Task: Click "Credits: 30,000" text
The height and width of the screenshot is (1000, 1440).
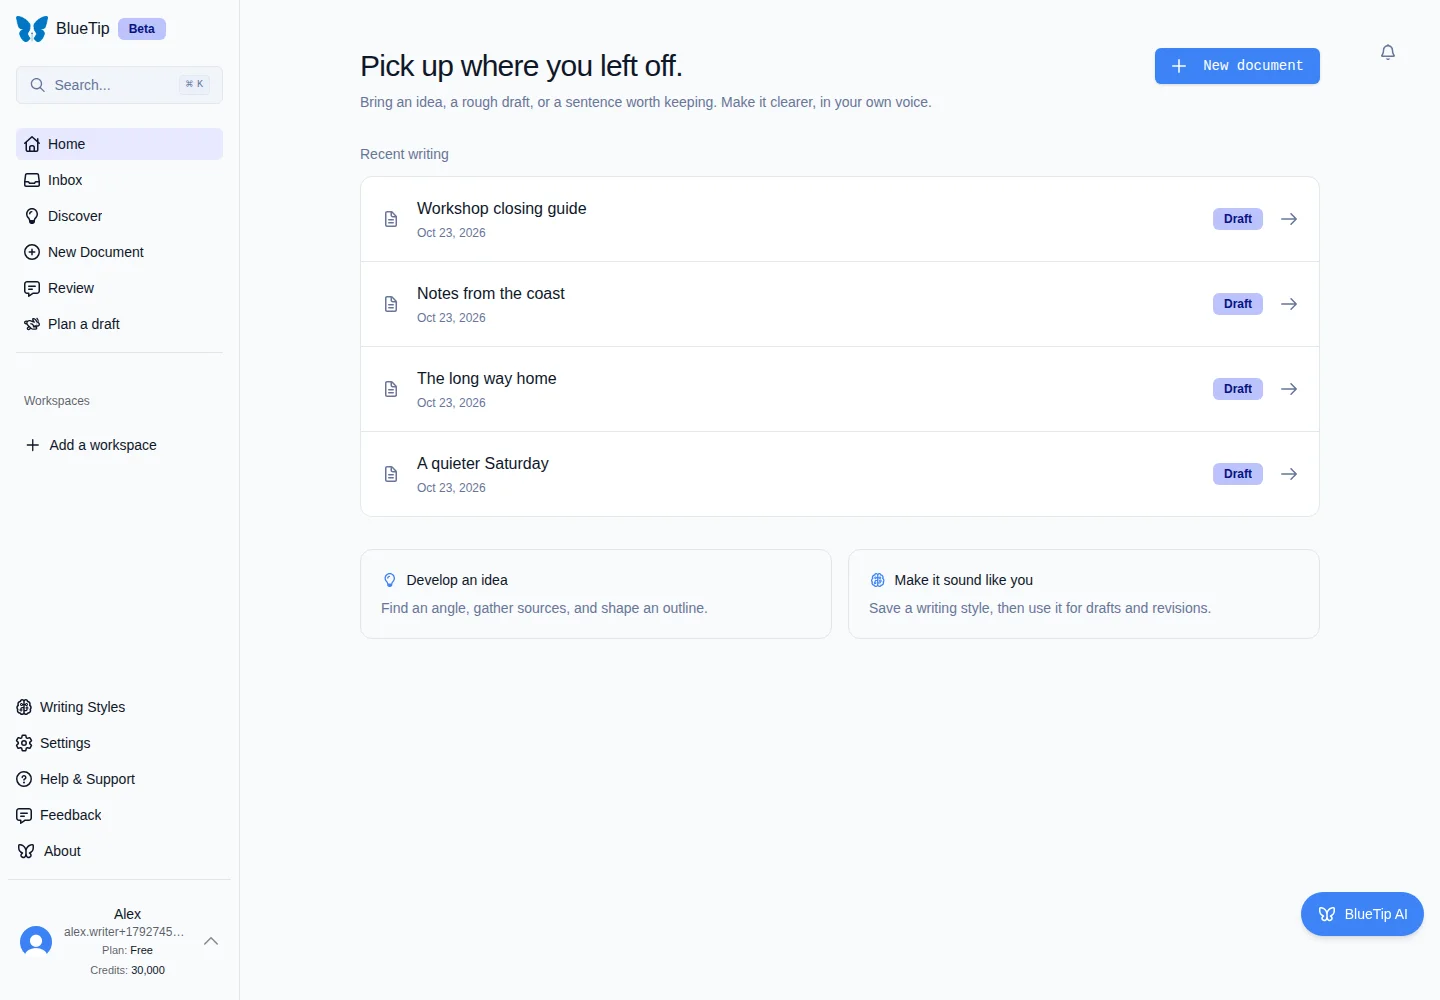Action: coord(127,970)
